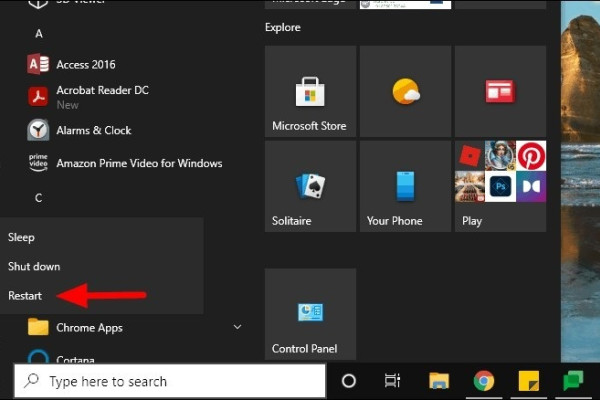
Task: Click the Type here to search box
Action: [170, 381]
